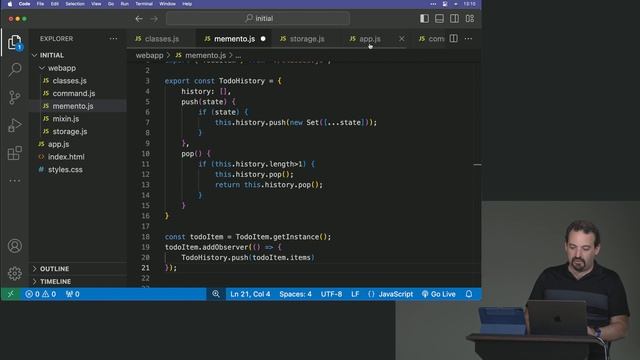The width and height of the screenshot is (640, 360).
Task: Open command.js in the file explorer
Action: (x=73, y=93)
